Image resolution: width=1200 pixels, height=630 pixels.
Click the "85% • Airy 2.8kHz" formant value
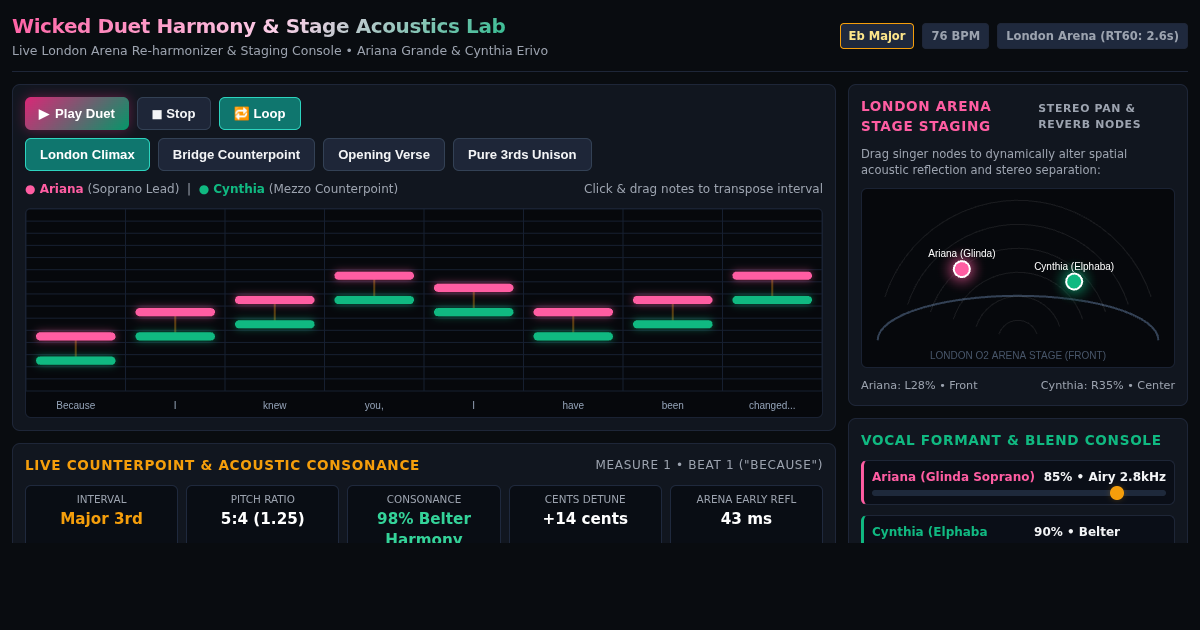tap(1105, 477)
